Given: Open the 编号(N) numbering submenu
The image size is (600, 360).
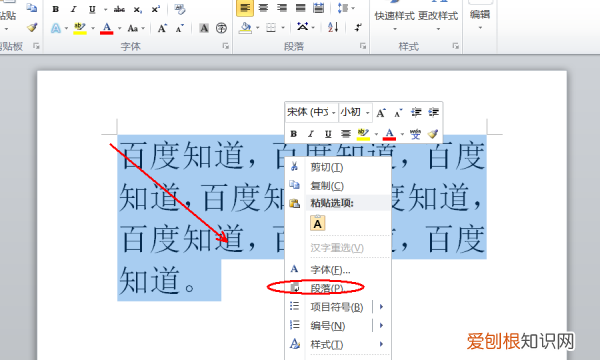Looking at the screenshot, I should (338, 326).
